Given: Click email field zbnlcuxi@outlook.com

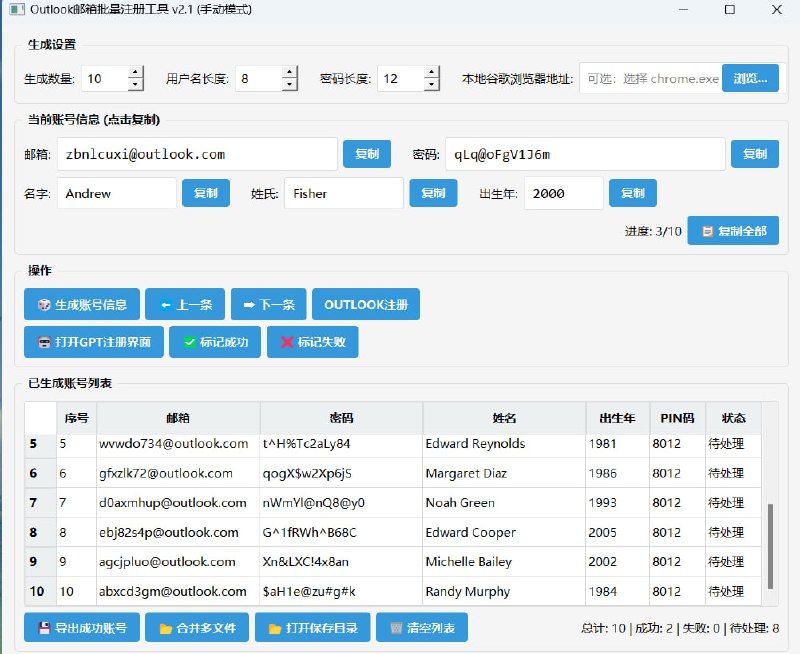Looking at the screenshot, I should [197, 154].
